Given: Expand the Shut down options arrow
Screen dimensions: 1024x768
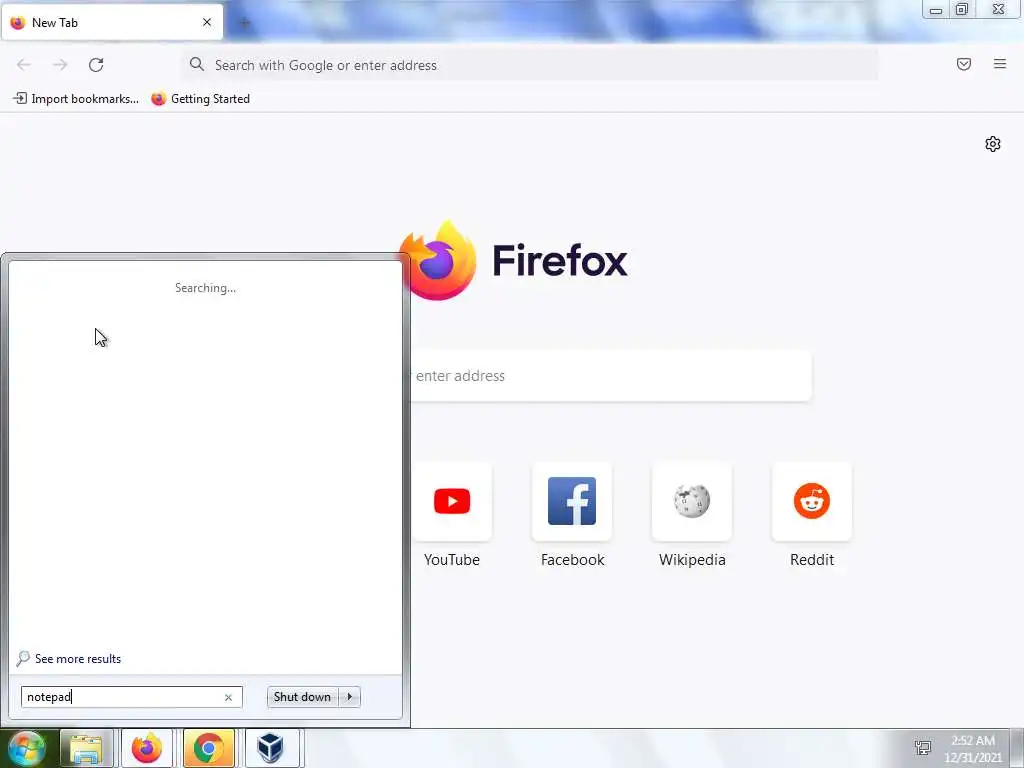Looking at the screenshot, I should pos(350,697).
